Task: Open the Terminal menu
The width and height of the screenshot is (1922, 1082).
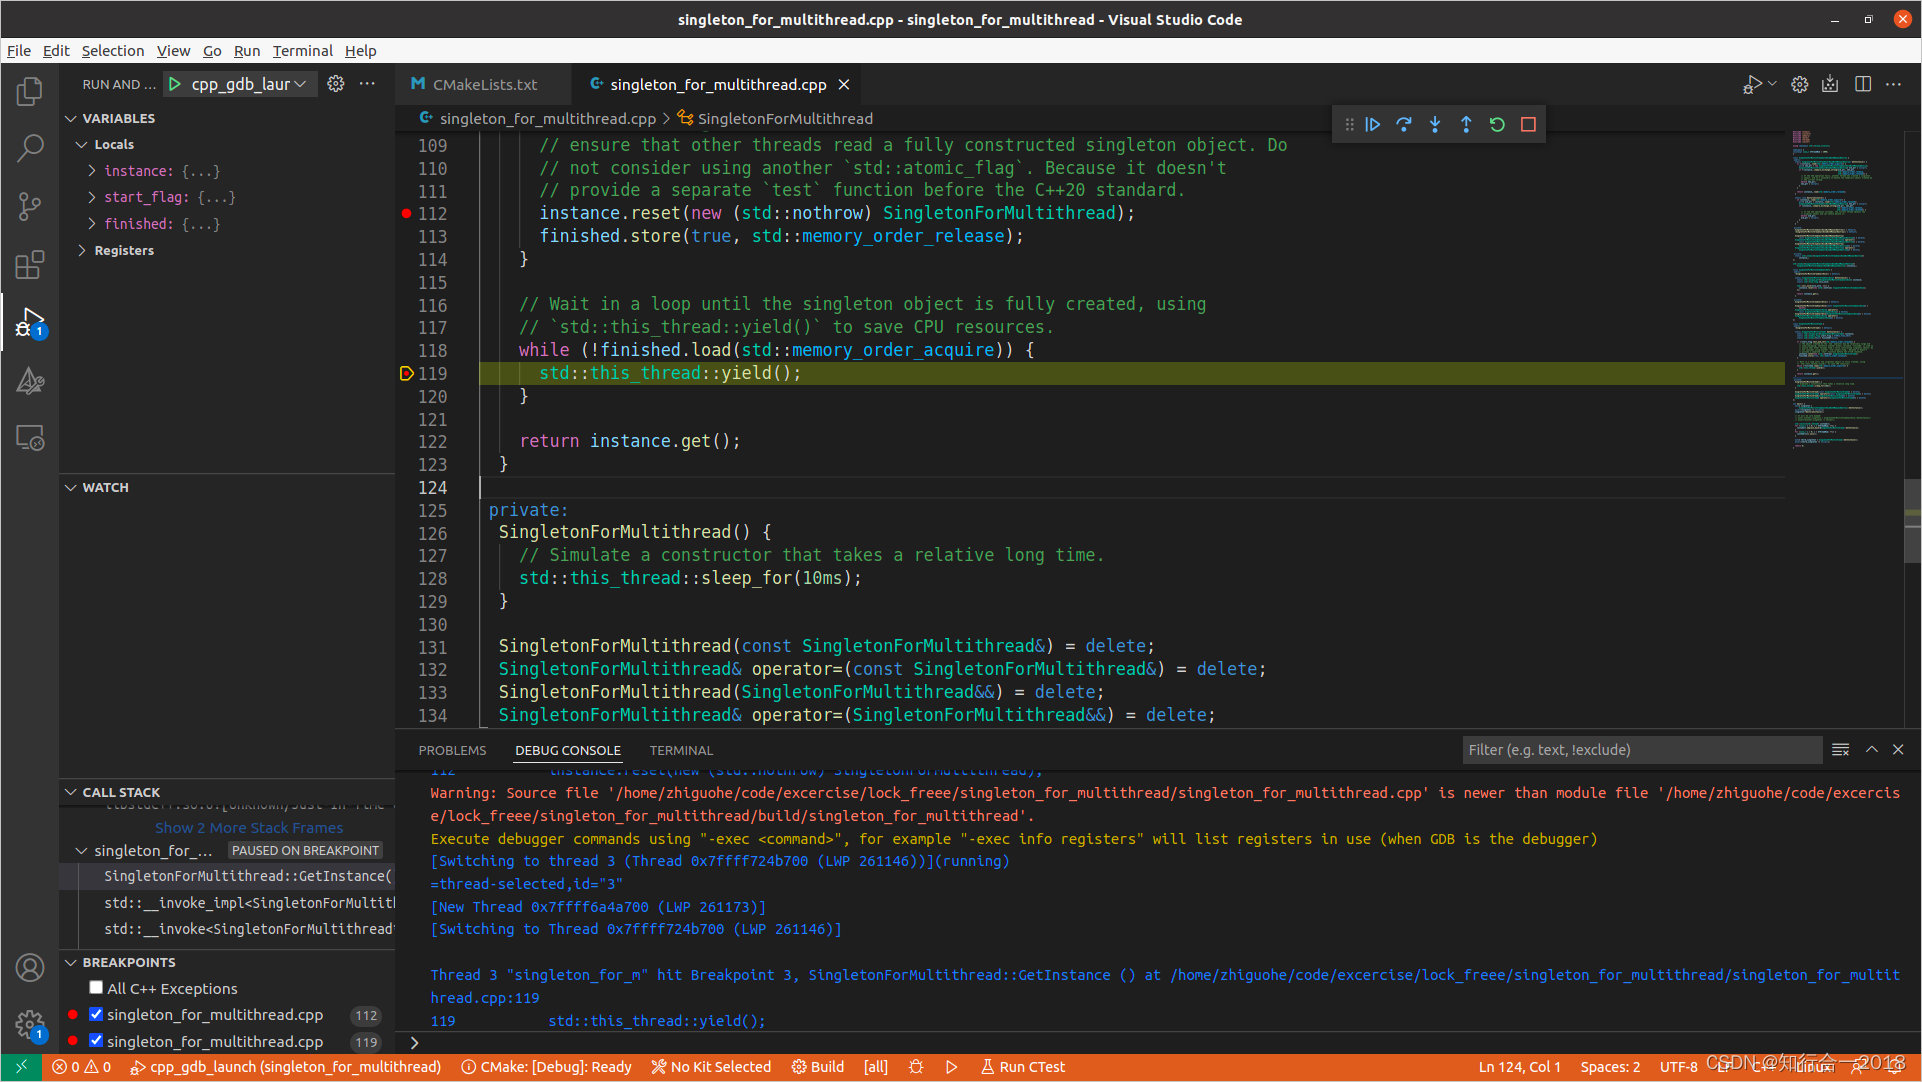Action: pos(302,51)
